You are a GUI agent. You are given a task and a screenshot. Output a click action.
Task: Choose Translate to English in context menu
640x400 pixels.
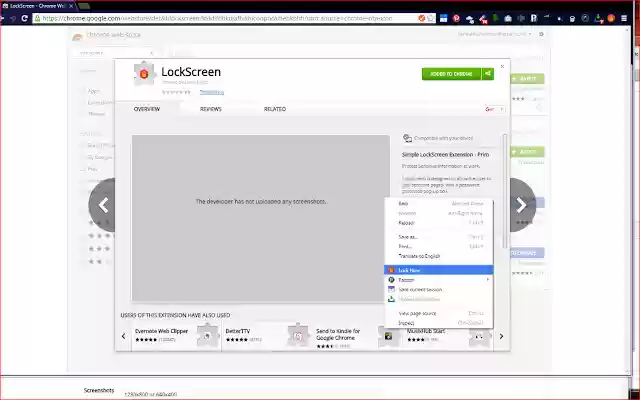click(x=439, y=256)
